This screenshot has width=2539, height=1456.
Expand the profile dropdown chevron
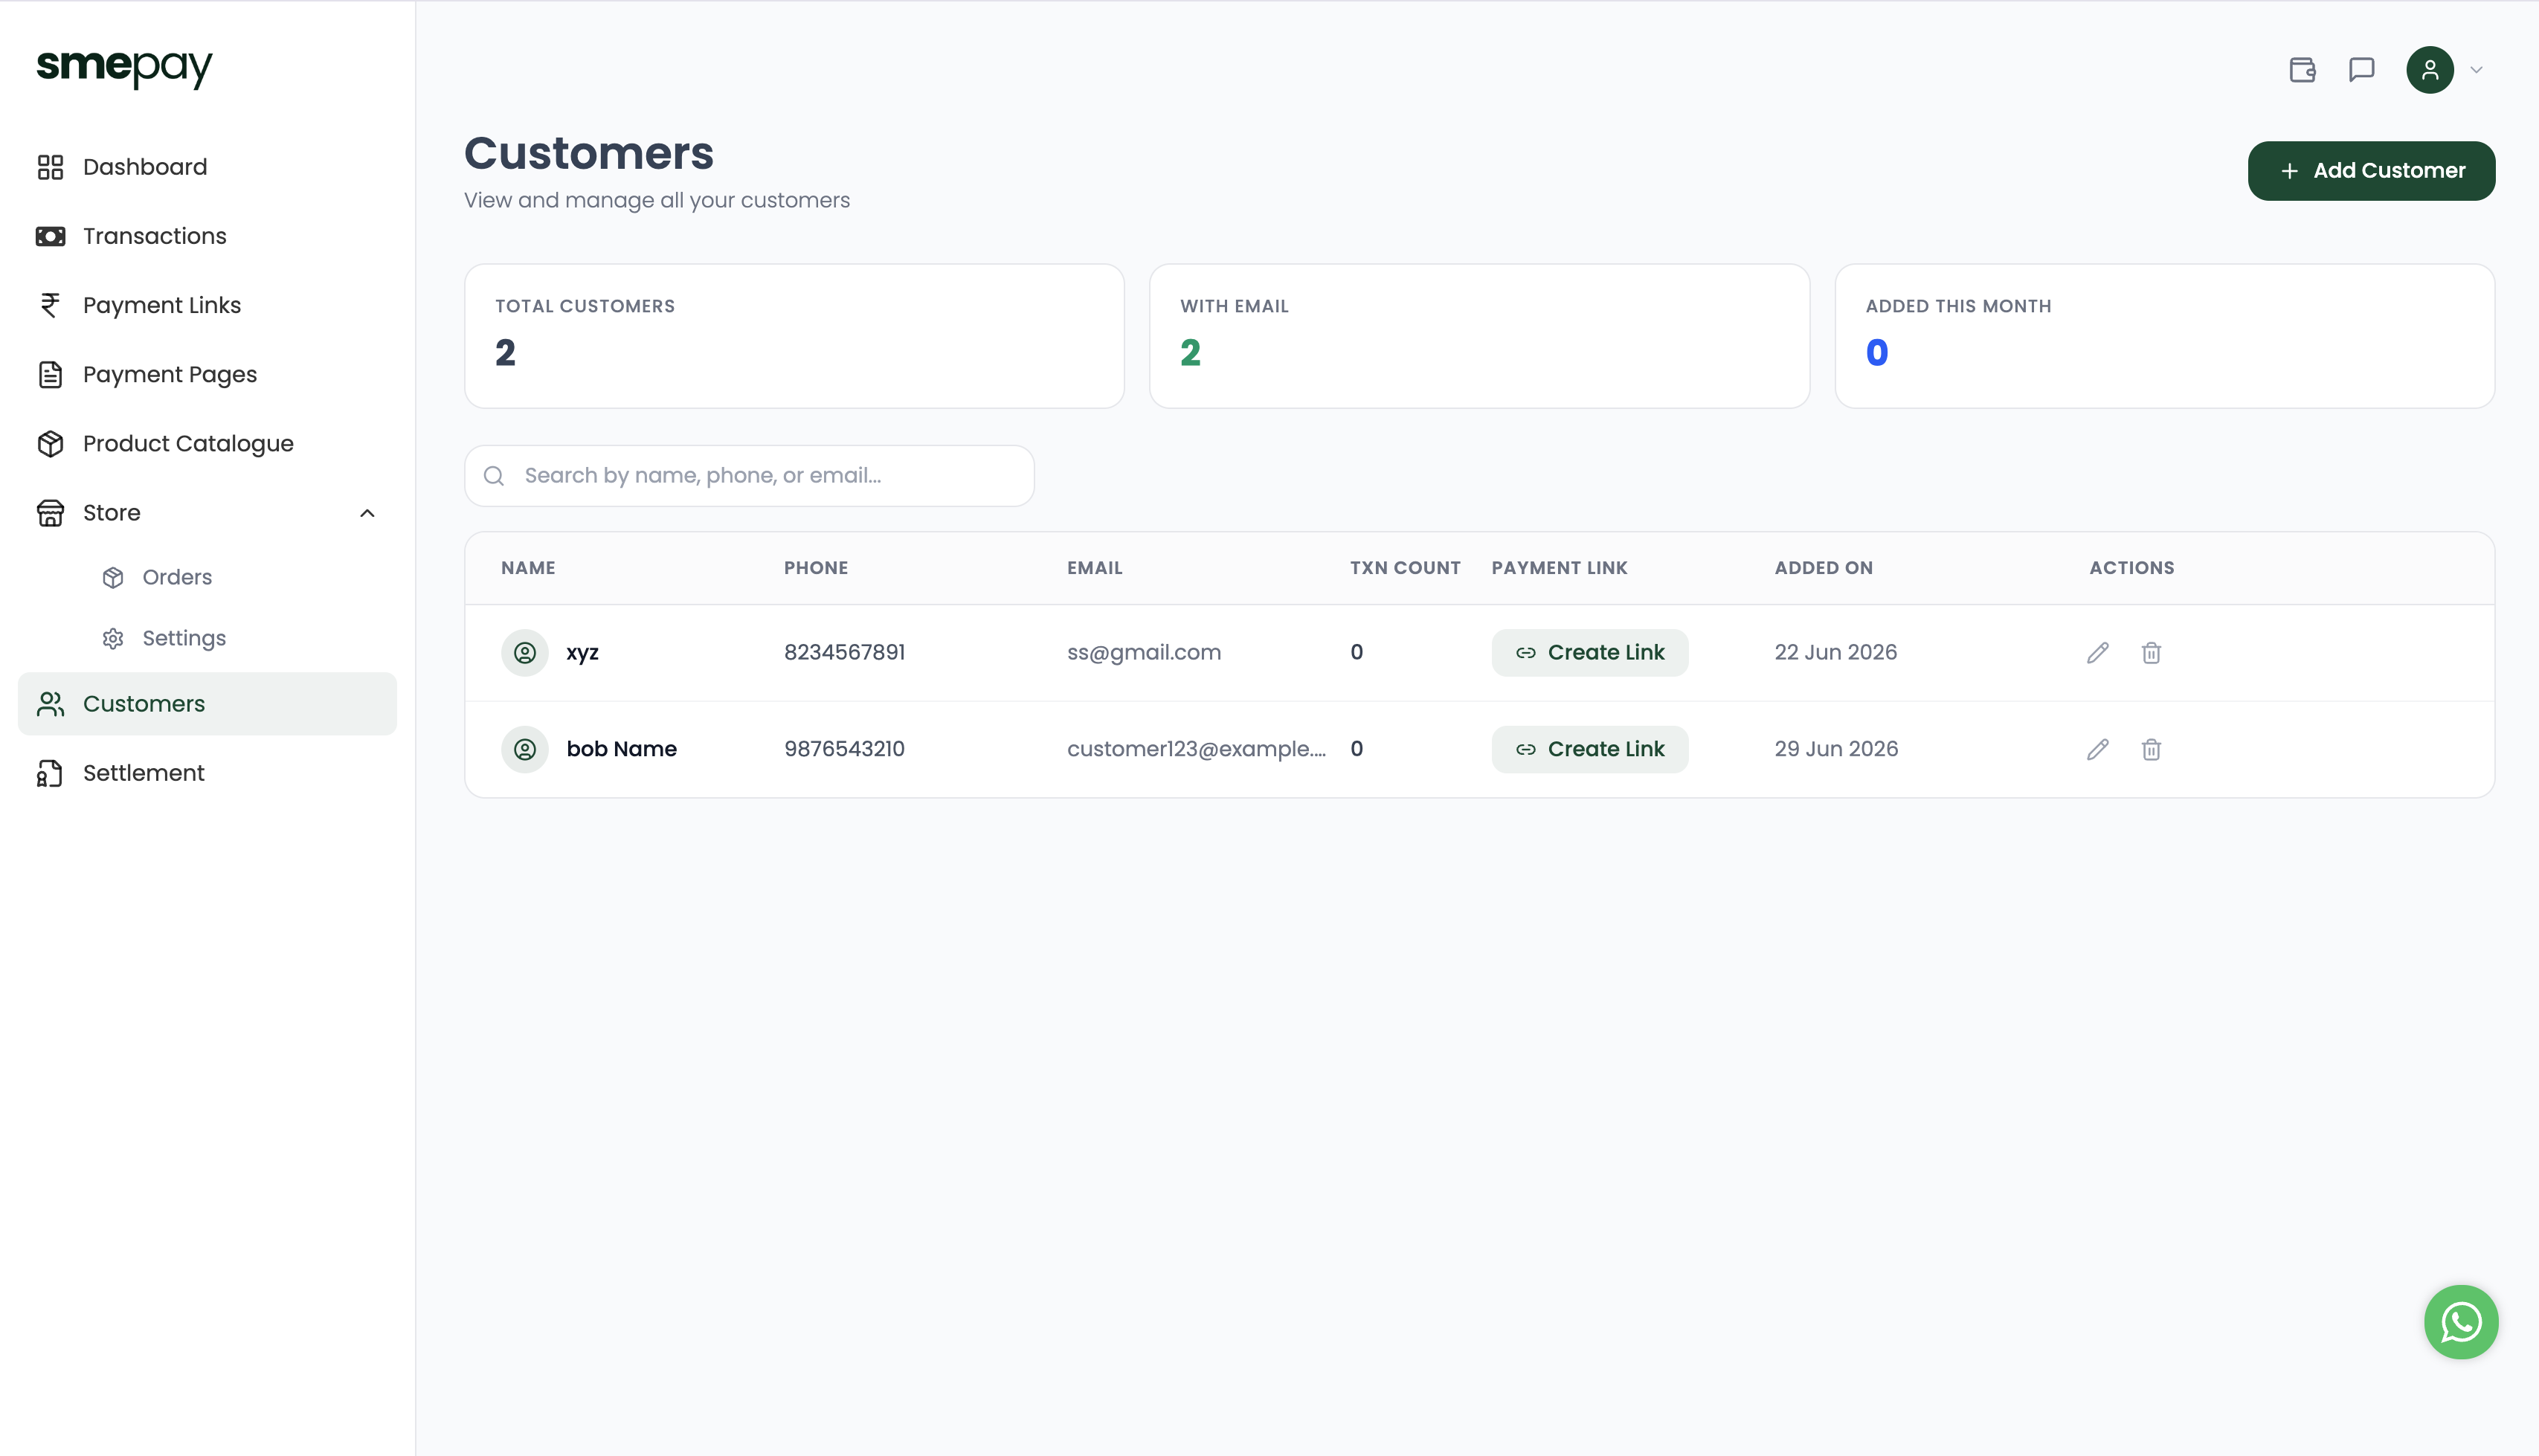[2476, 70]
